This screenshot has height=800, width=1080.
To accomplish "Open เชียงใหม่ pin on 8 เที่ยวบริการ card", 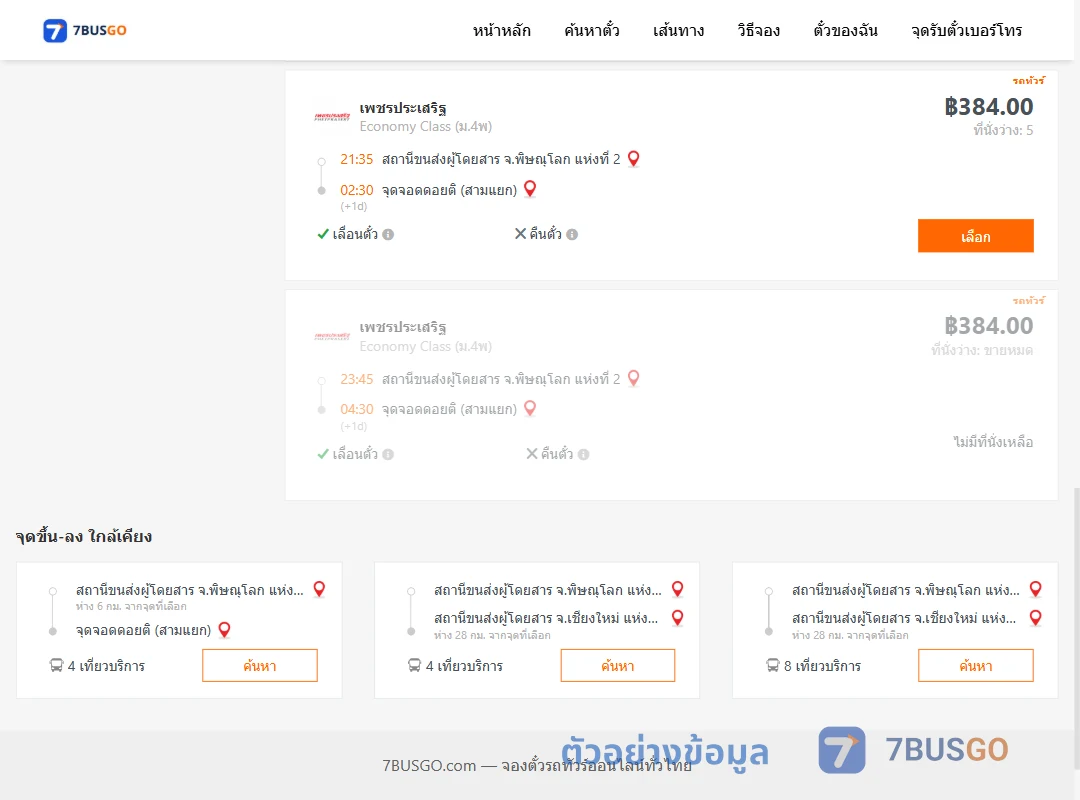I will tap(1035, 618).
